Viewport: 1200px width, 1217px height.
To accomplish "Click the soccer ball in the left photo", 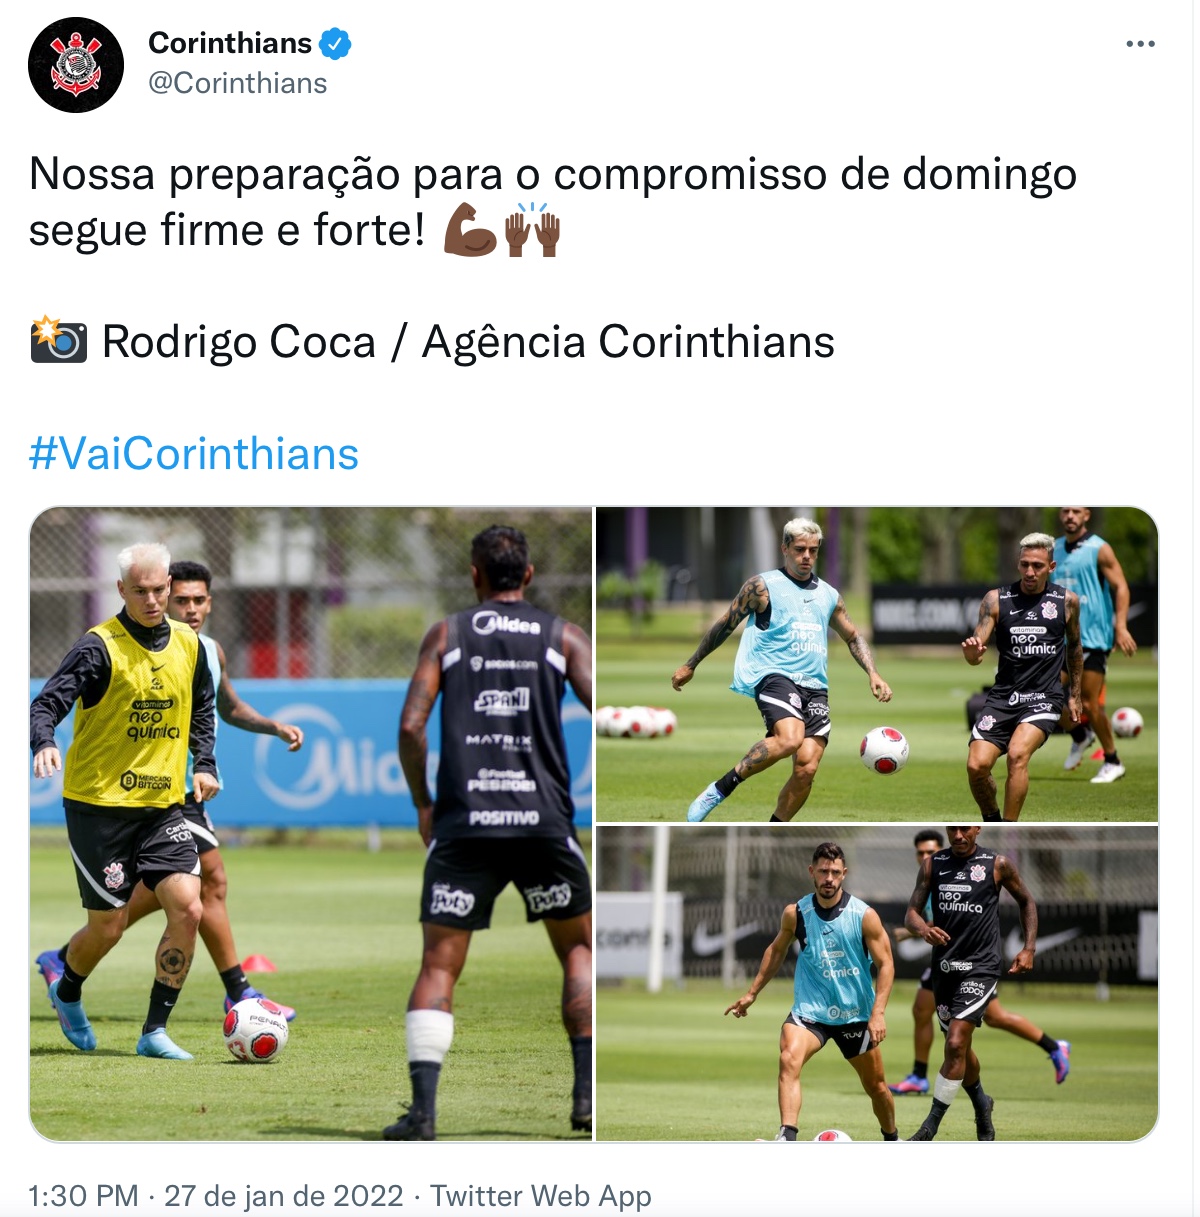I will pyautogui.click(x=256, y=1029).
